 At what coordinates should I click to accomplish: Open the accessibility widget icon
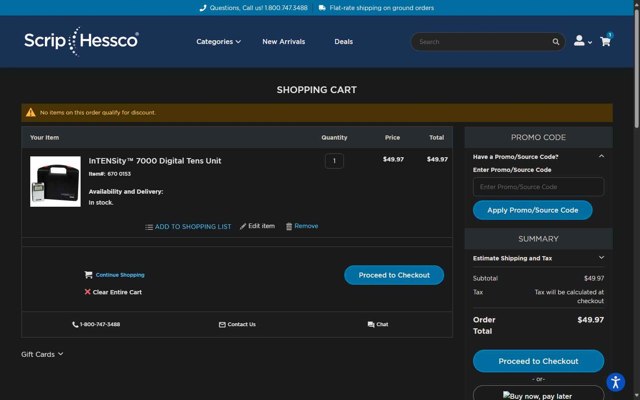pyautogui.click(x=616, y=382)
